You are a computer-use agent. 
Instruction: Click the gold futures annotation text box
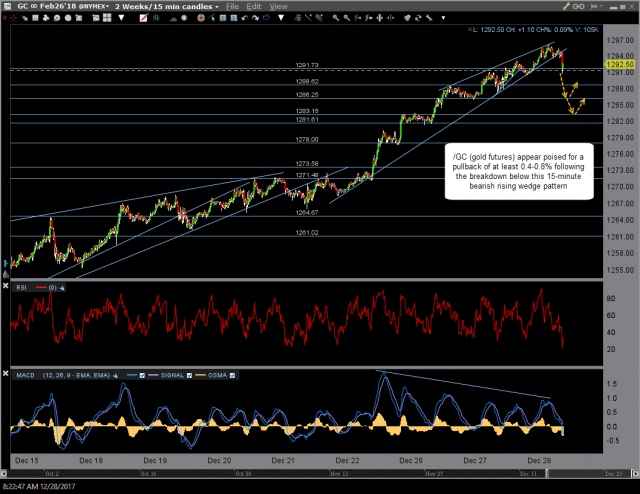point(519,171)
